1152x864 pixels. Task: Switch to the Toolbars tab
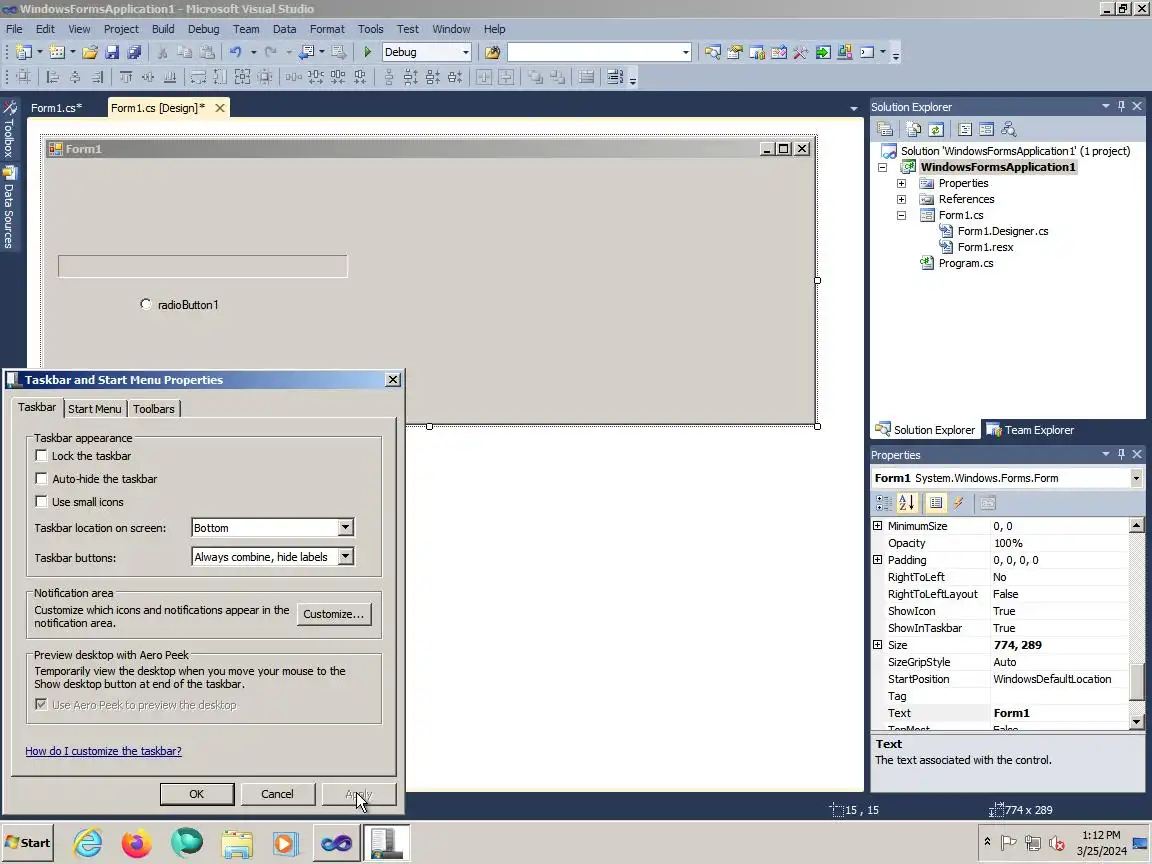coord(154,408)
